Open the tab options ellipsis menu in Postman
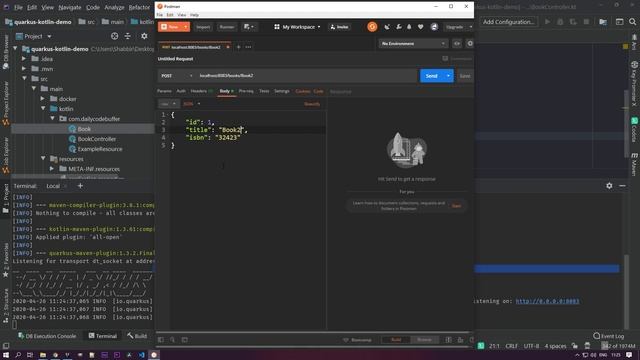 click(248, 47)
